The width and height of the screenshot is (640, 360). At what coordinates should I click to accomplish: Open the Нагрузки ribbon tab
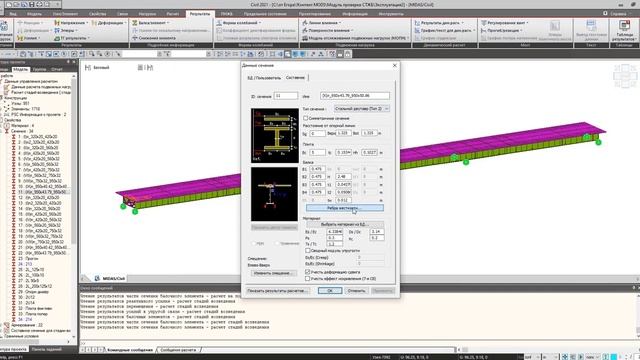(x=147, y=14)
